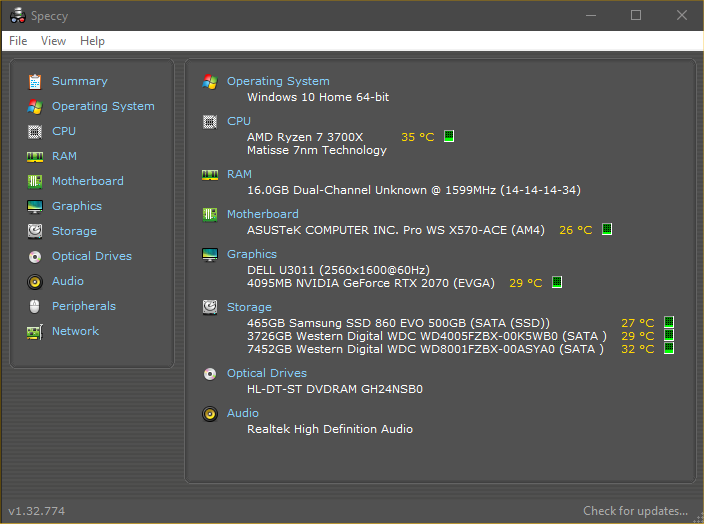Click 'Matisse 7nm Technology' text
Screen dimensions: 704x524
coord(317,151)
